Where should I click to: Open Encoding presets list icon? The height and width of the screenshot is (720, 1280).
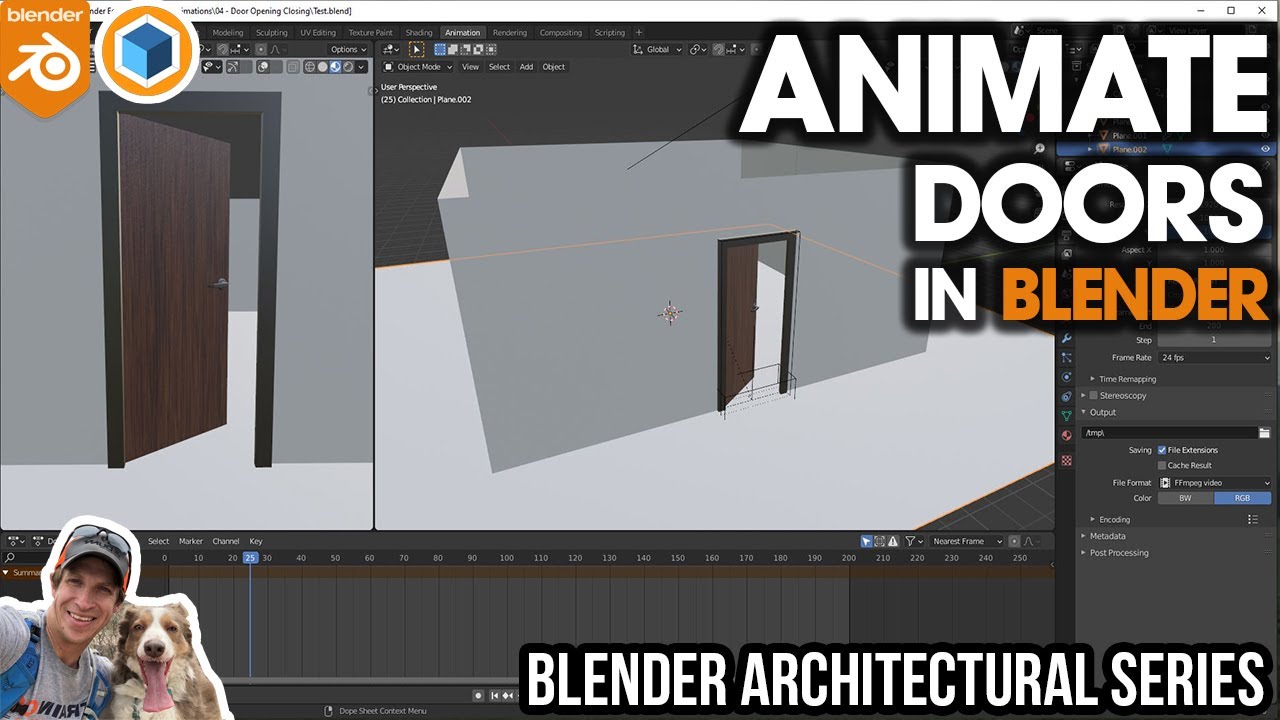1253,519
